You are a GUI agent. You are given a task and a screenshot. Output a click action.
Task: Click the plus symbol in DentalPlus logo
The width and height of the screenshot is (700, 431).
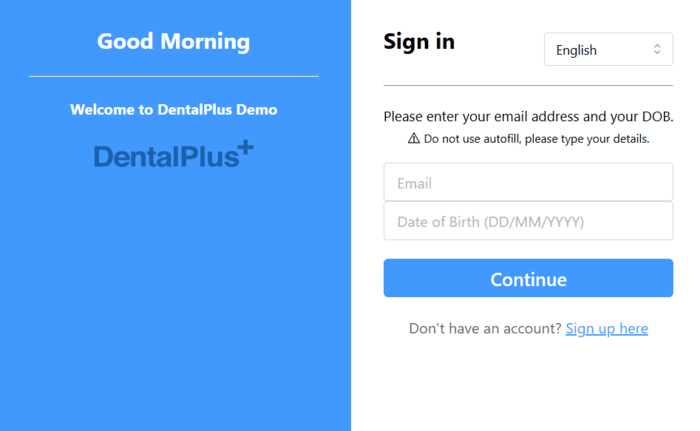[x=245, y=148]
